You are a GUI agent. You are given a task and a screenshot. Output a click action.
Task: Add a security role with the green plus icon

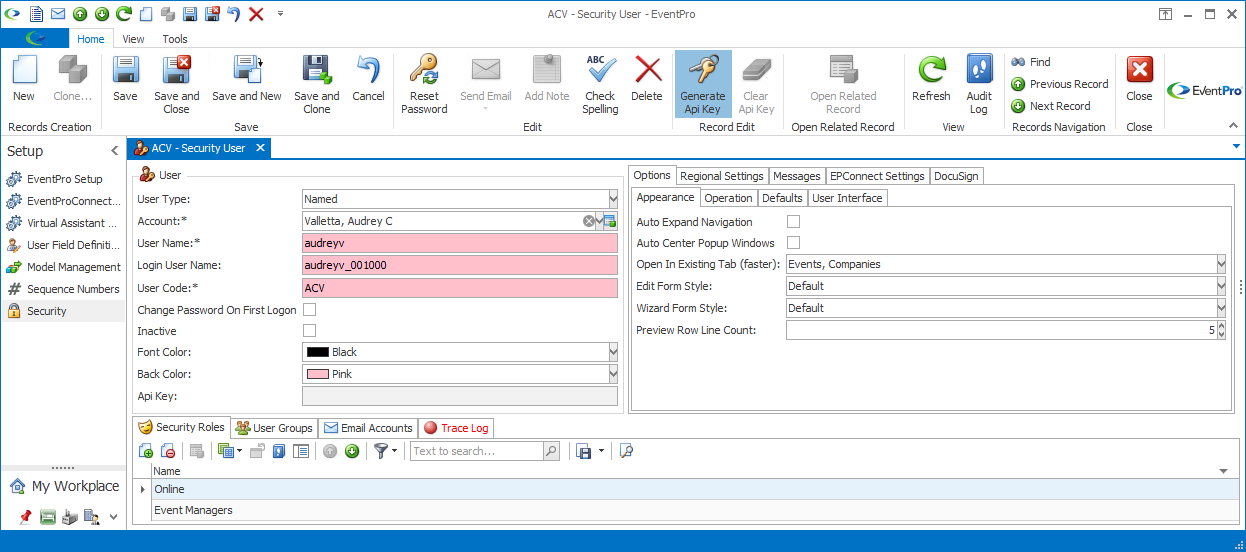tap(146, 451)
